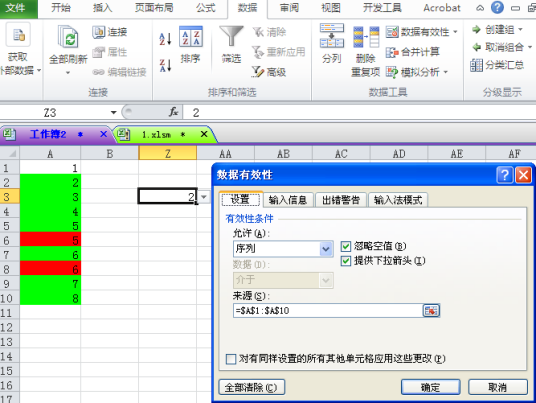
Task: Click the 删除重复项 remove duplicates icon
Action: [366, 37]
